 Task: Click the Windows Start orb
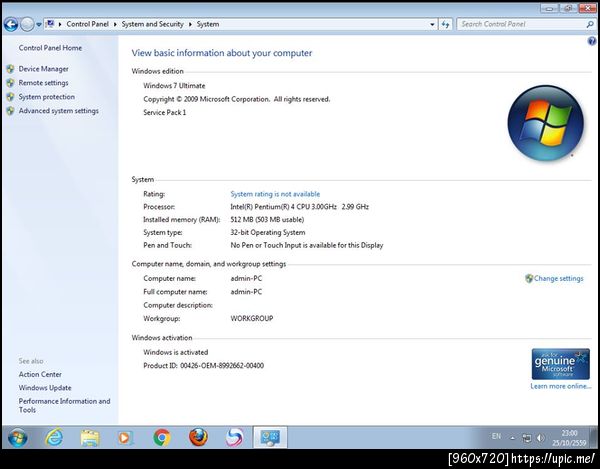pyautogui.click(x=17, y=437)
